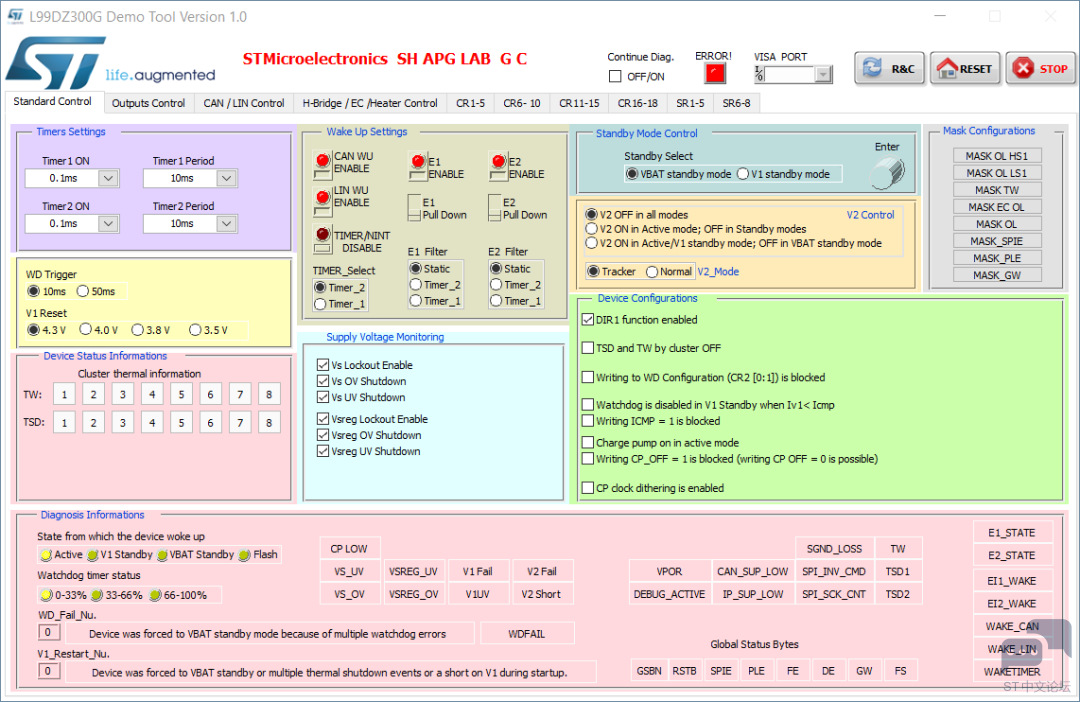
Task: Select WD Trigger 50ms option
Action: tap(83, 291)
